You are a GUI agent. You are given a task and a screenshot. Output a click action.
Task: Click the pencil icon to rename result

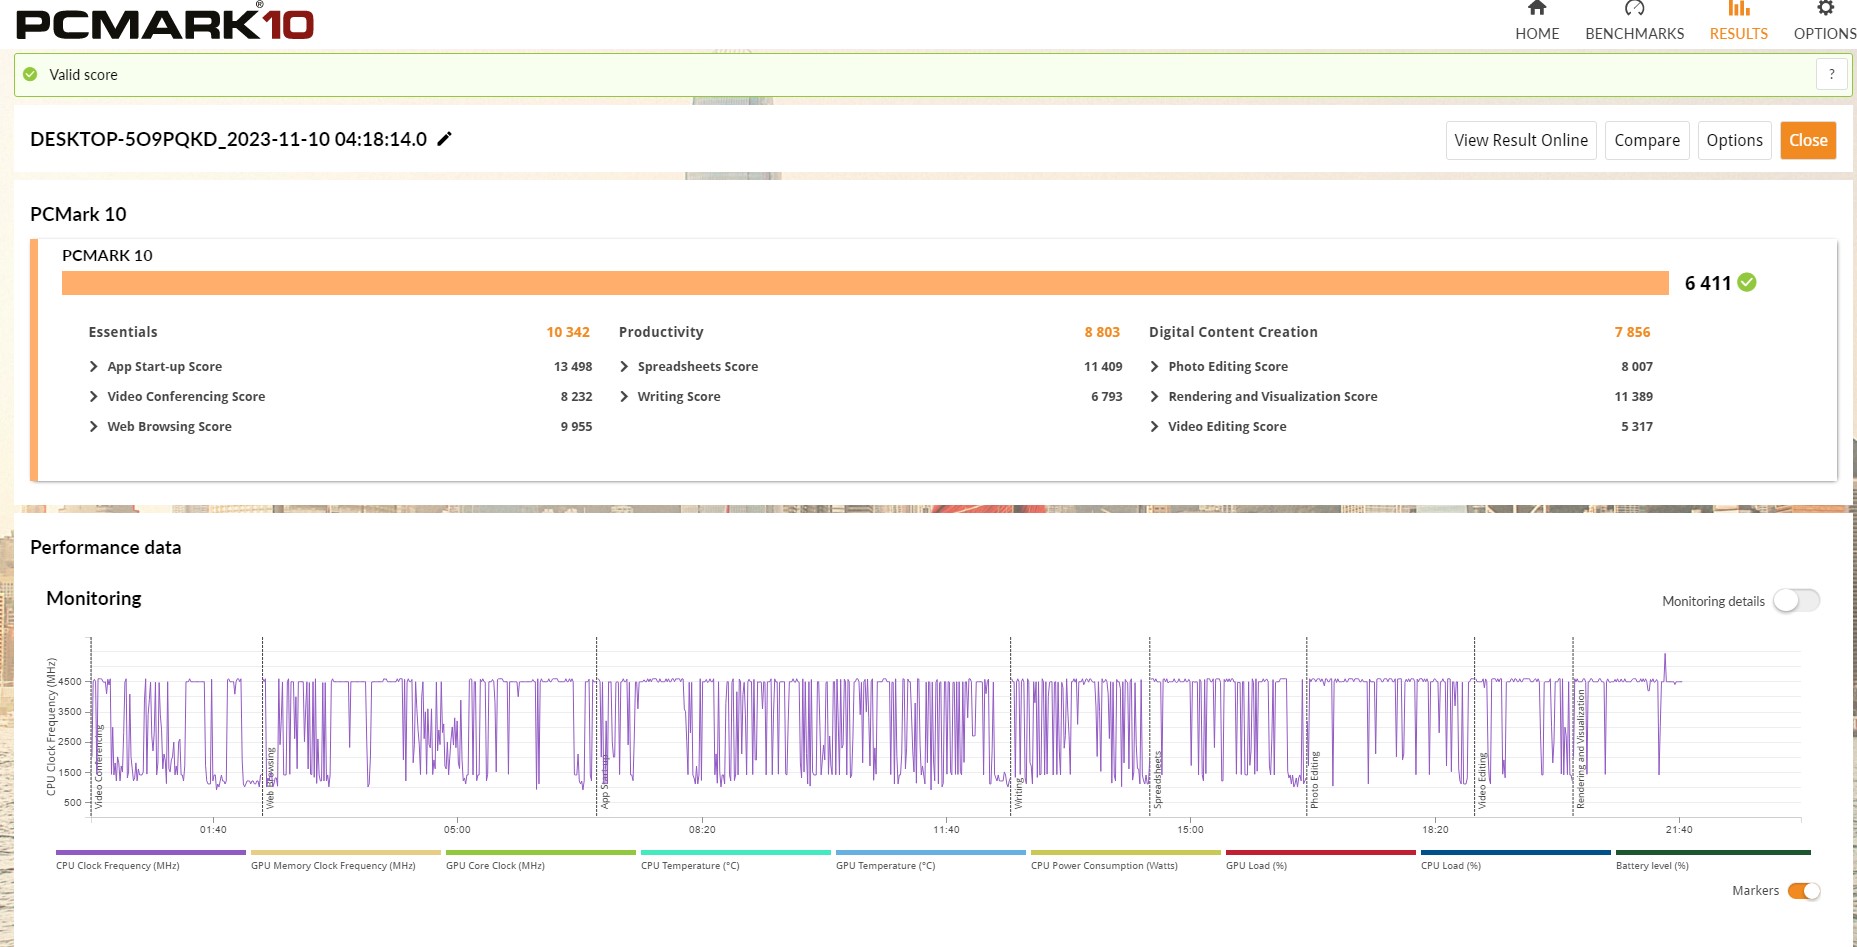[445, 139]
